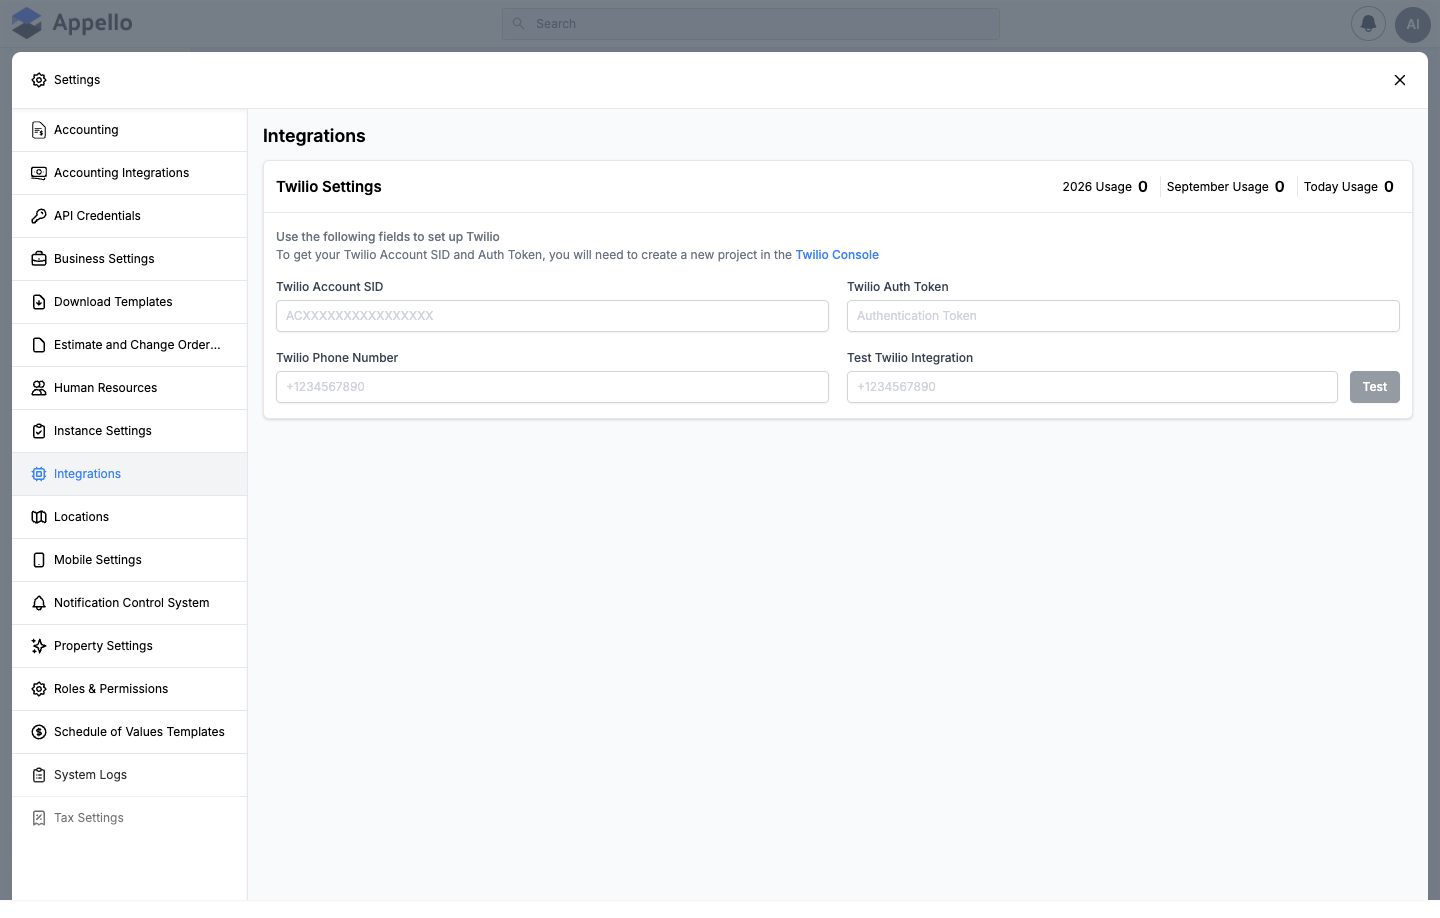This screenshot has height=918, width=1440.
Task: Click the Roles & Permissions gear icon
Action: point(39,689)
